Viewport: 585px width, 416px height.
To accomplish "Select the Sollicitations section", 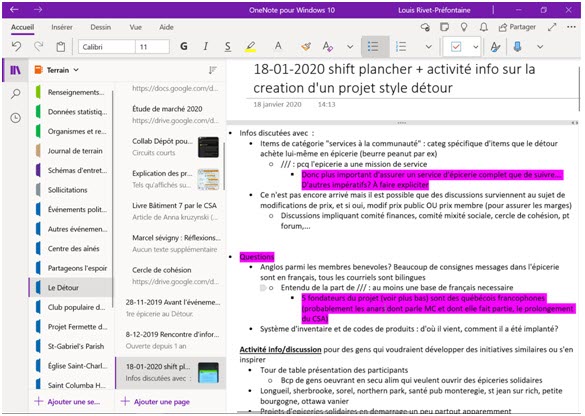I will tap(71, 190).
